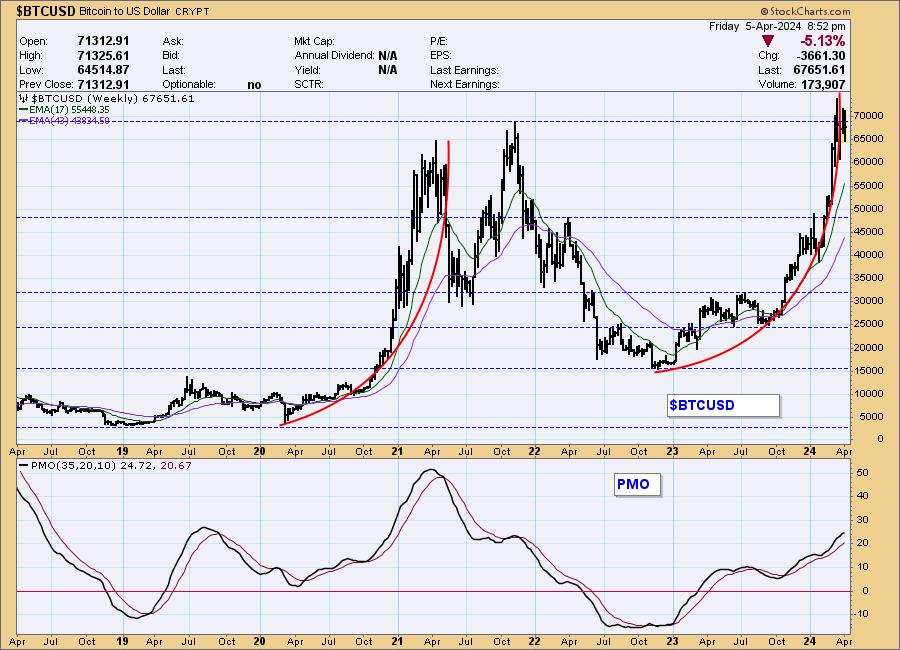
Task: Click the '$BTCUSD (Weekly) 67651.61' legend
Action: pyautogui.click(x=108, y=99)
